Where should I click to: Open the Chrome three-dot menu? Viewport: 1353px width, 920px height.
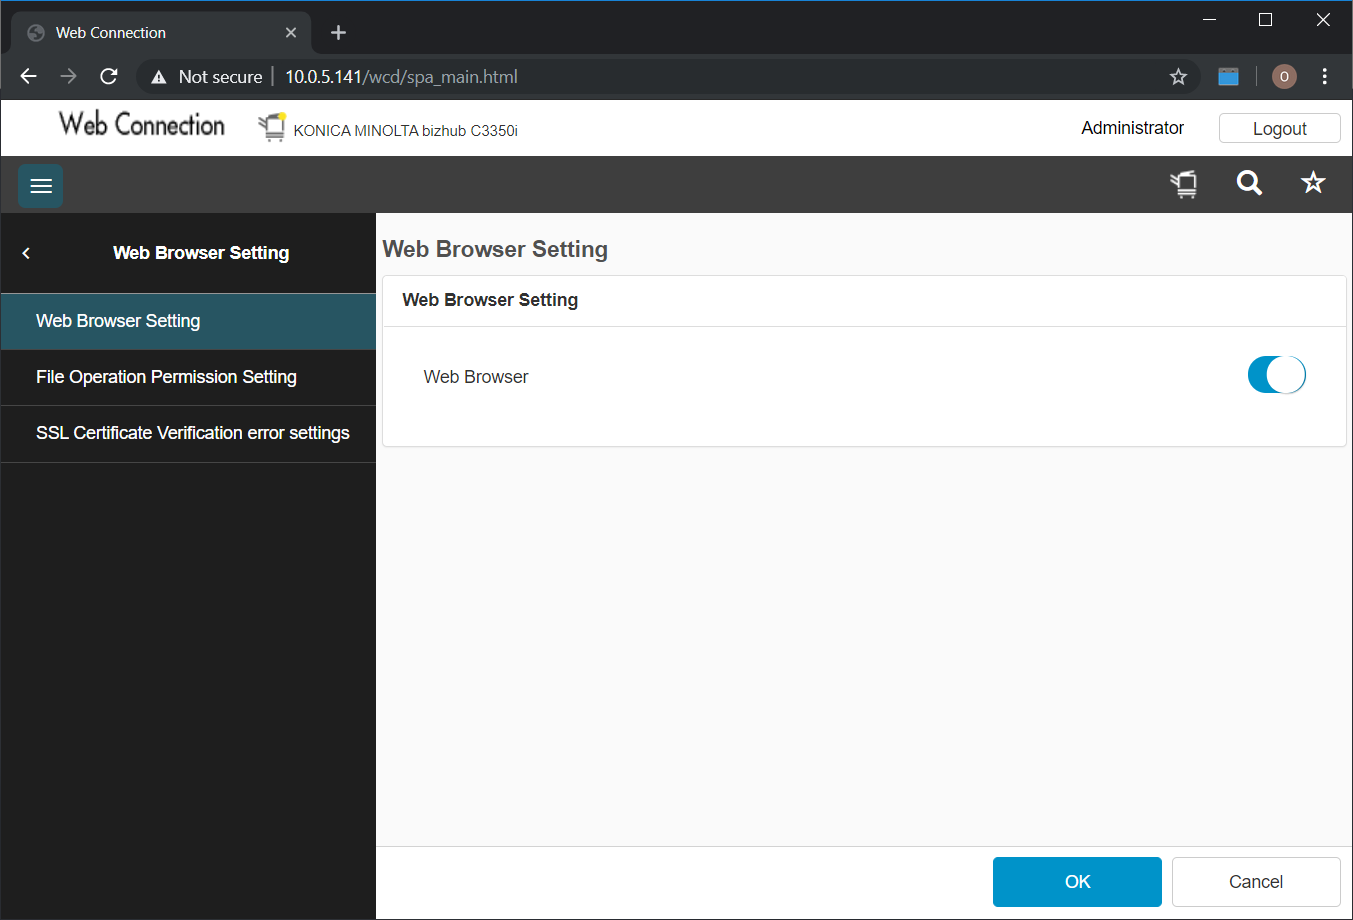pos(1324,77)
